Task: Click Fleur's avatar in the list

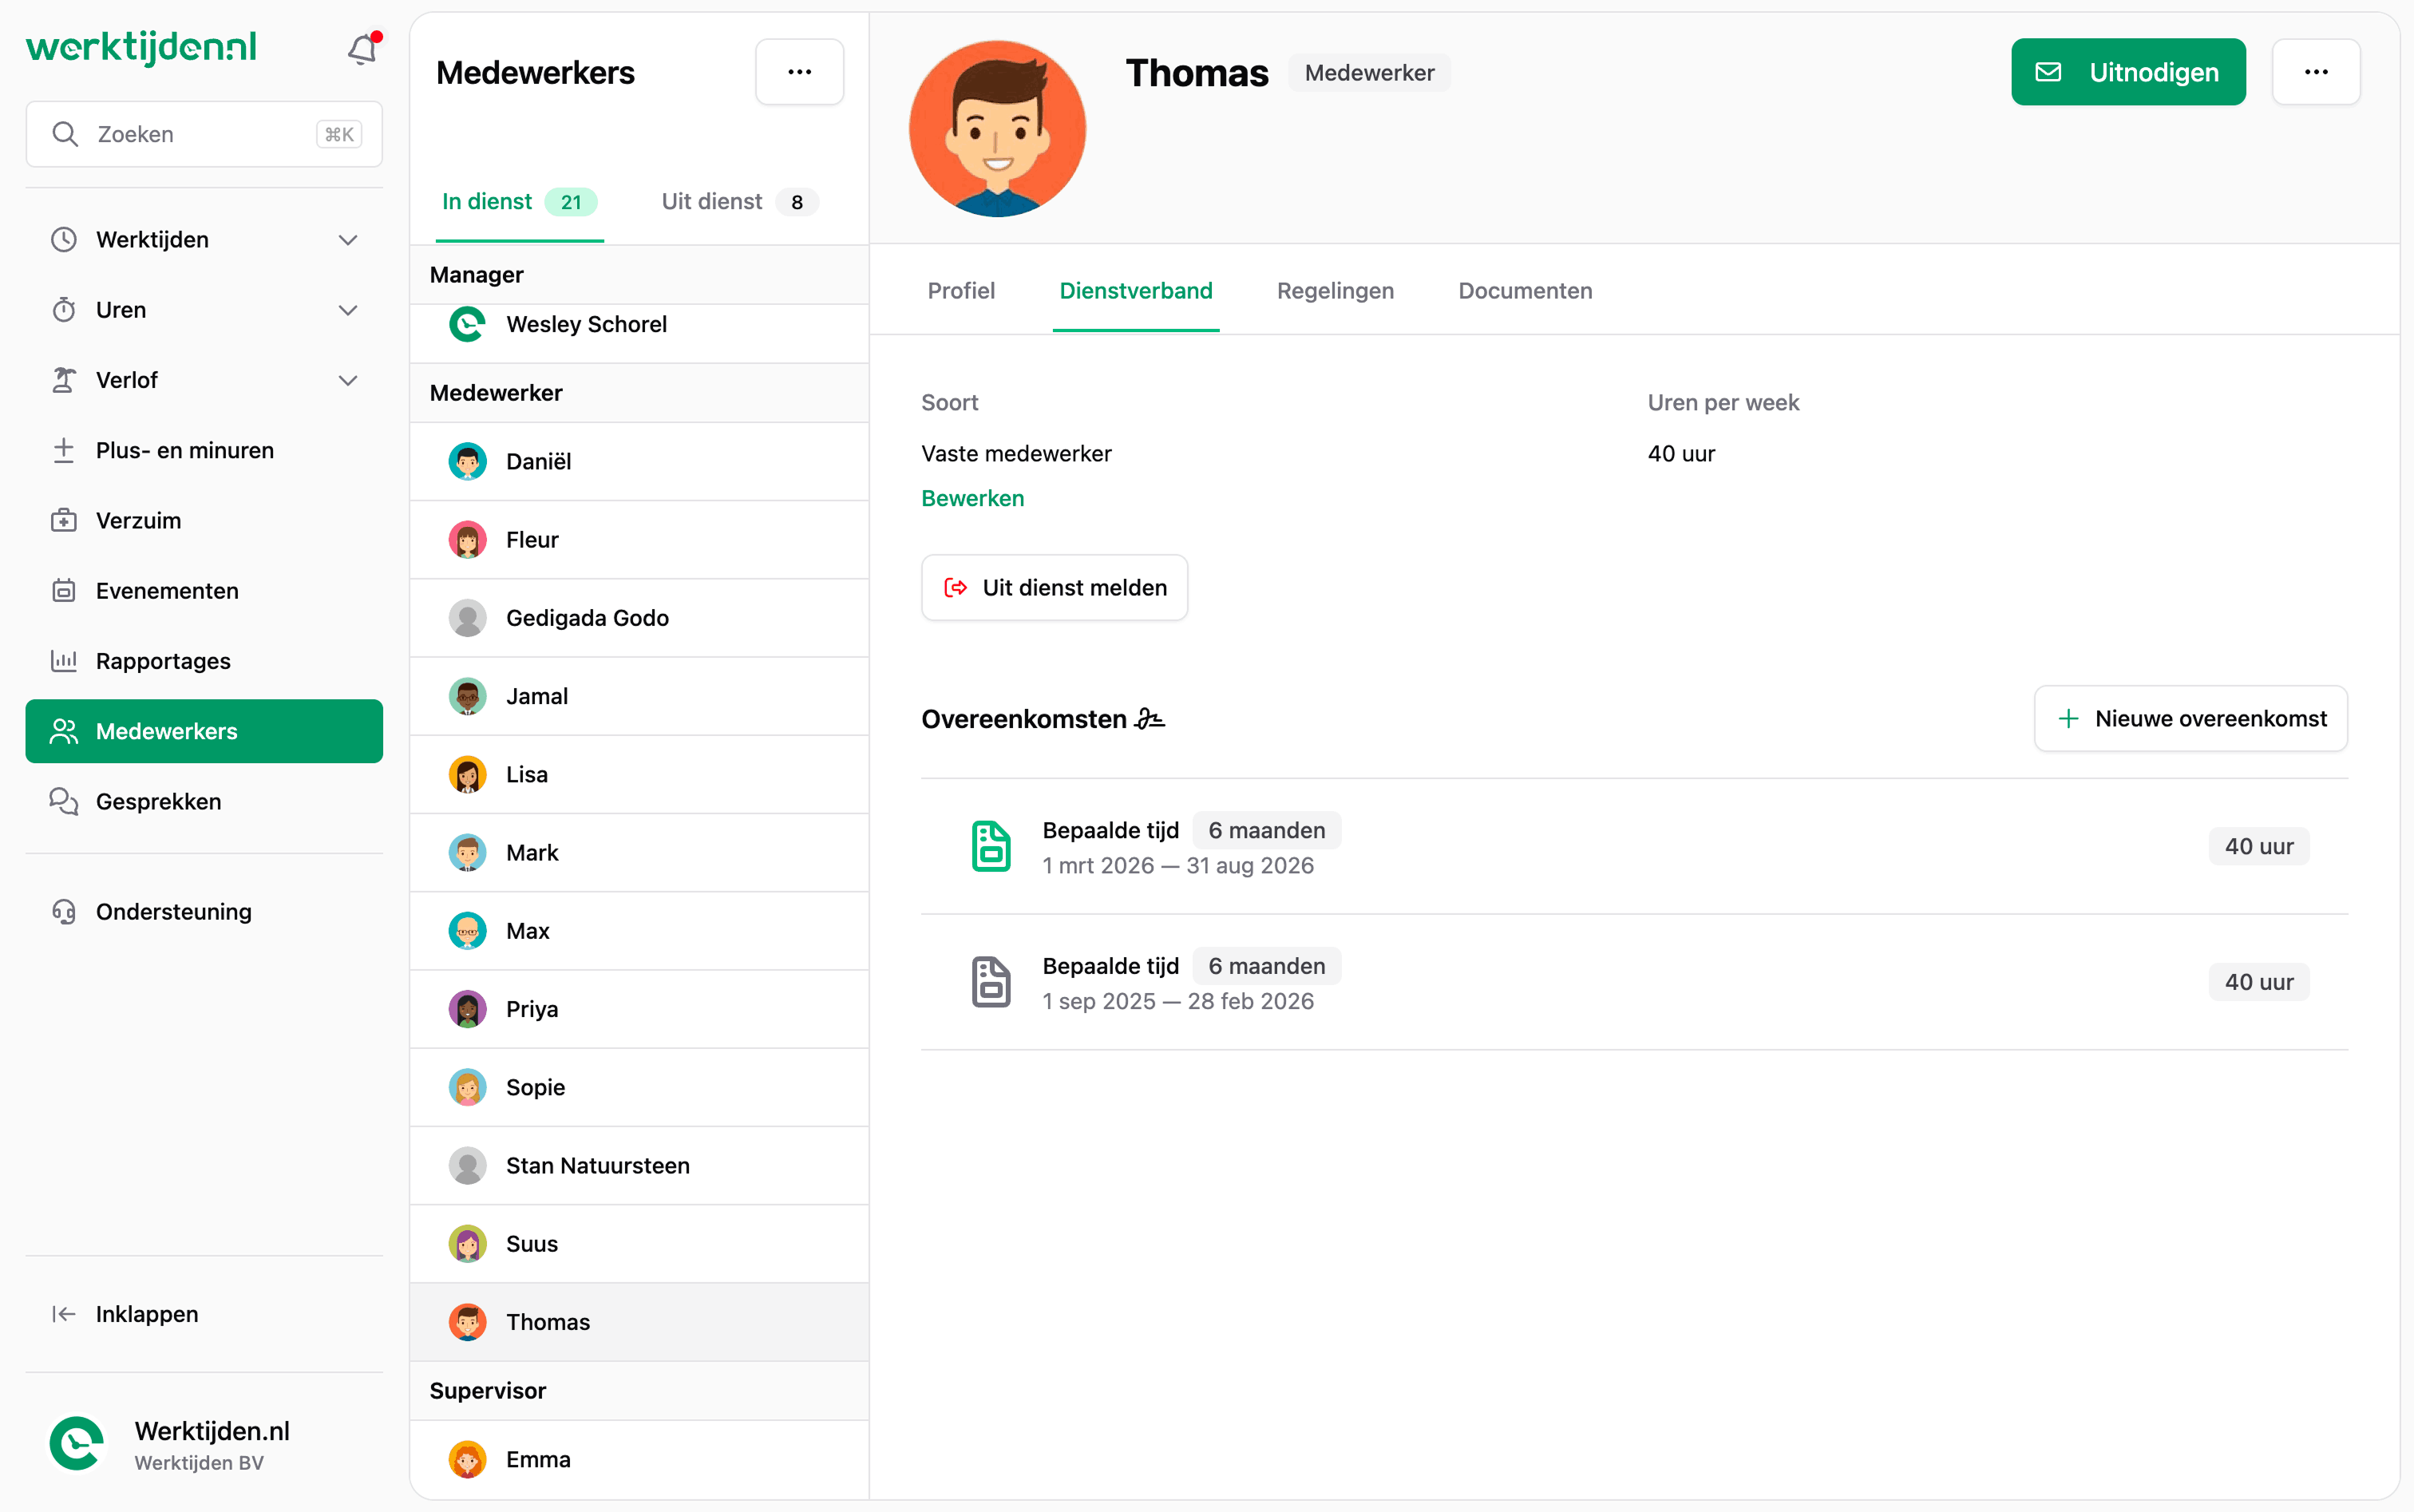Action: tap(467, 540)
